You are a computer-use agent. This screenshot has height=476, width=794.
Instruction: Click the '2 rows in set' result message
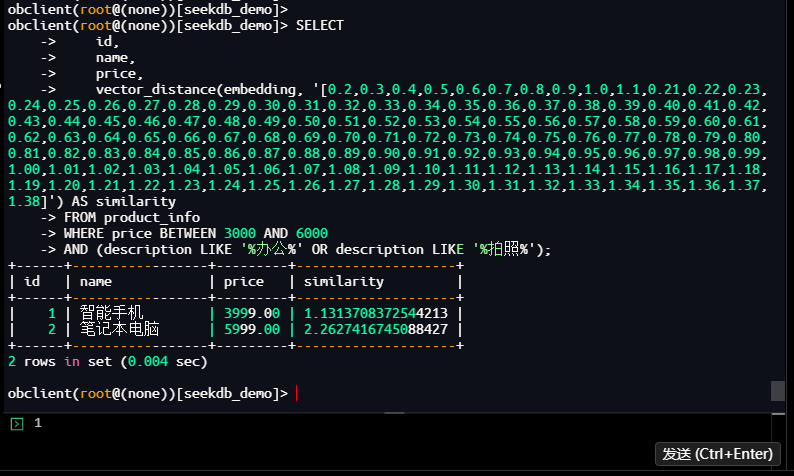108,361
